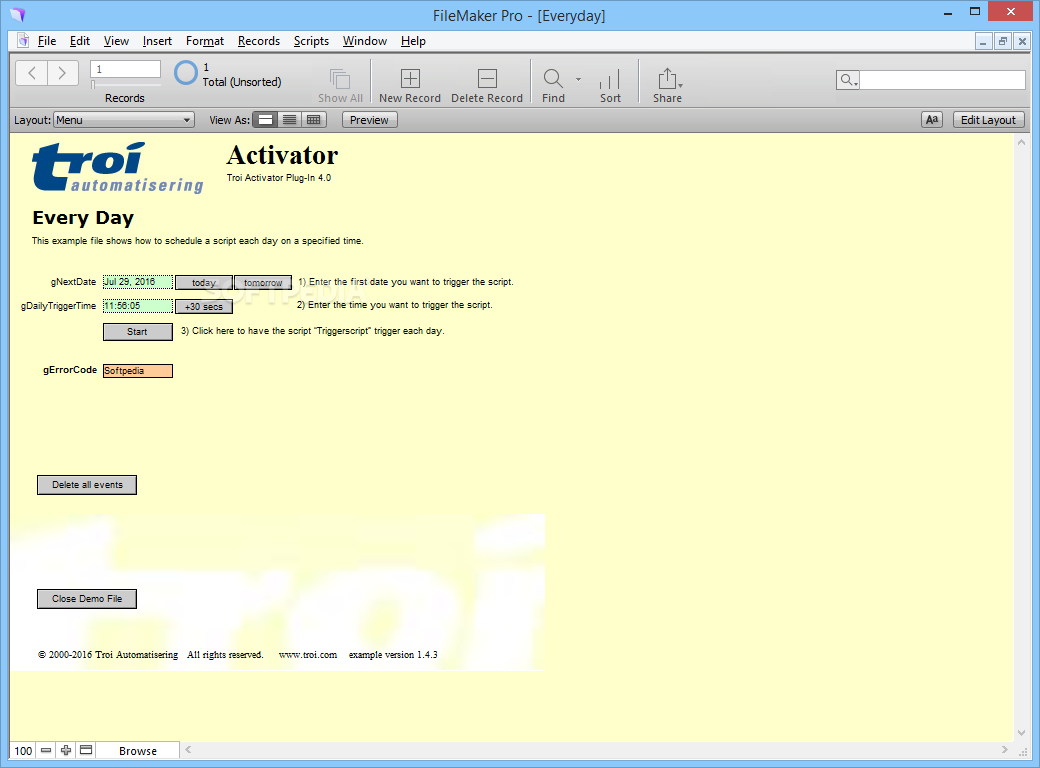1040x768 pixels.
Task: Click the document icon beside File menu
Action: pos(23,40)
